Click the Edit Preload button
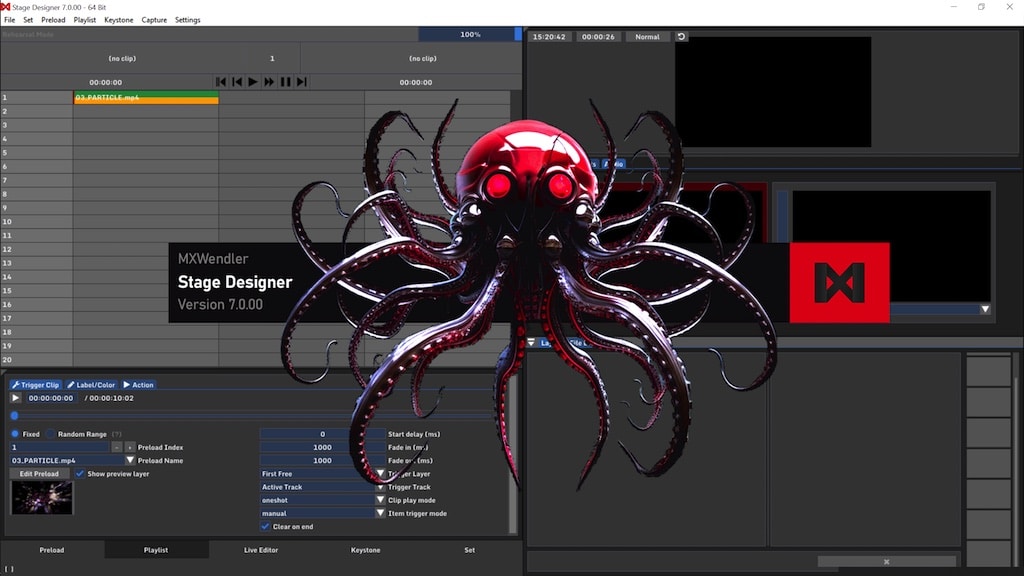The image size is (1024, 576). pos(40,474)
